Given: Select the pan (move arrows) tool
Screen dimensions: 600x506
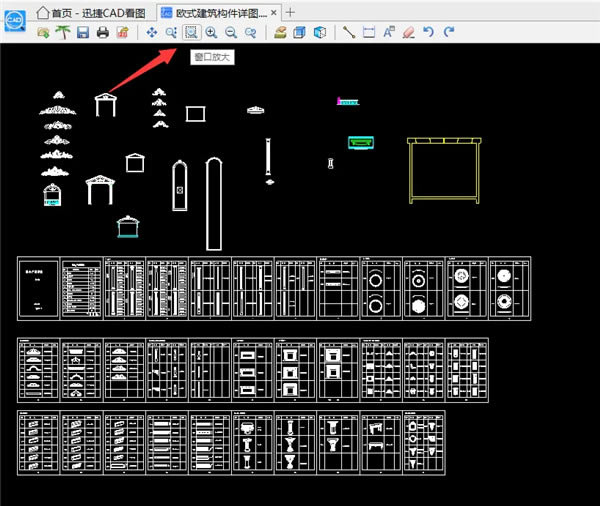Looking at the screenshot, I should (x=152, y=33).
